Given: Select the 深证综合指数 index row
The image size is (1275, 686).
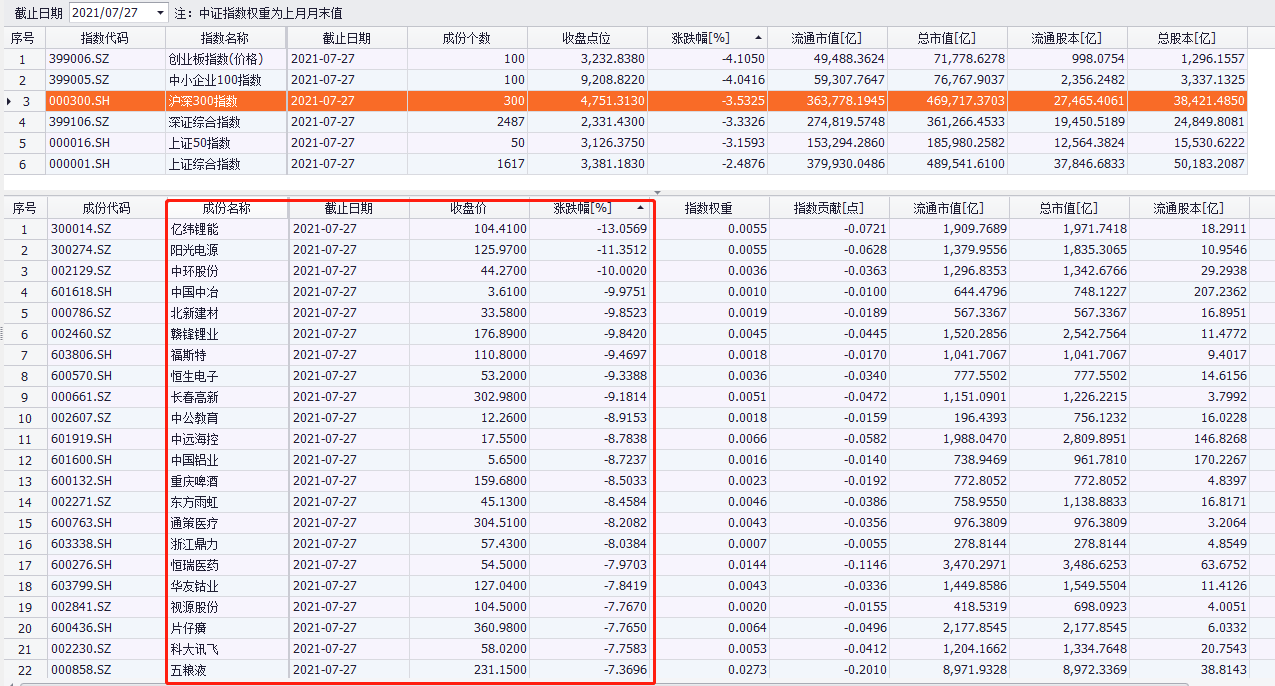Looking at the screenshot, I should [625, 122].
